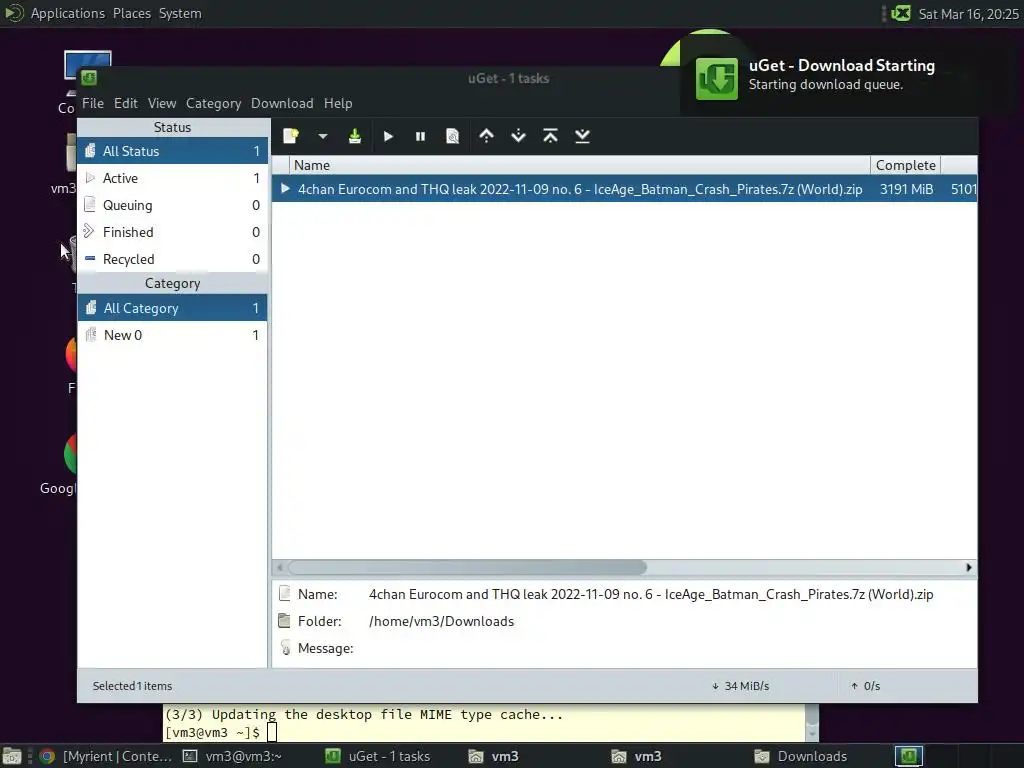Viewport: 1024px width, 768px height.
Task: Select the Queuing status filter
Action: coord(172,205)
